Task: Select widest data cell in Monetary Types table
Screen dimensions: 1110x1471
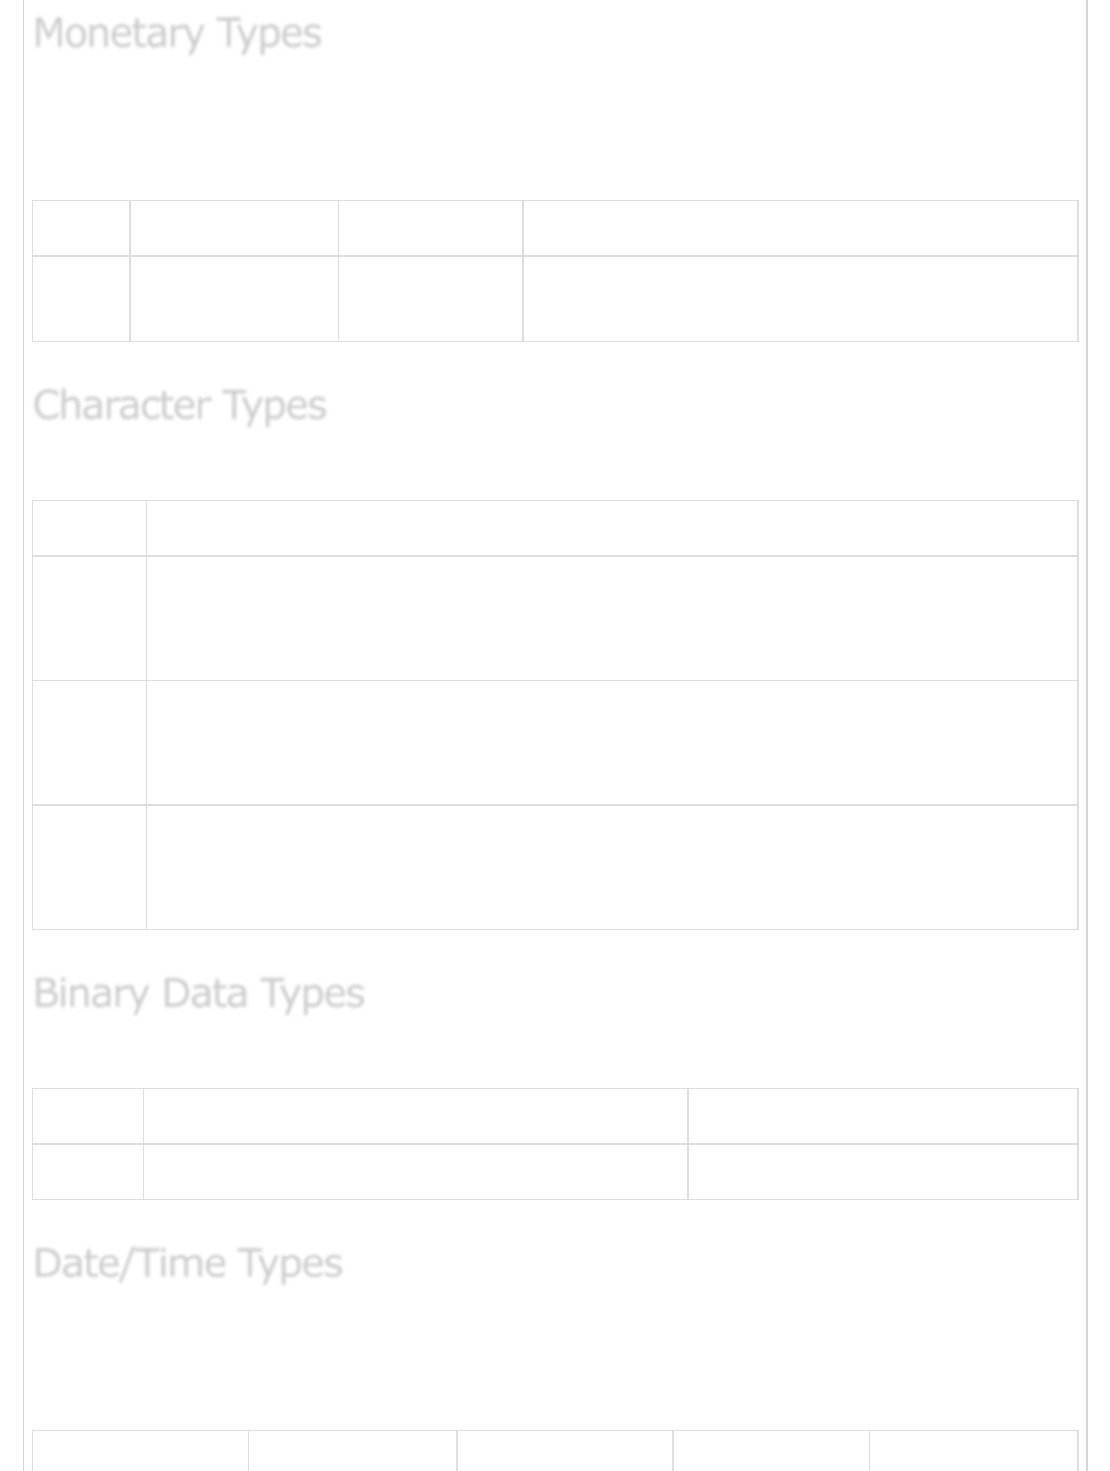Action: pyautogui.click(x=800, y=299)
